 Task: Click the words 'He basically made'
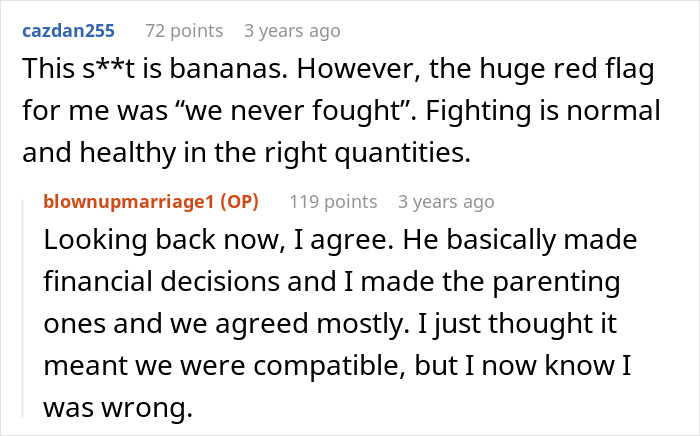click(520, 240)
